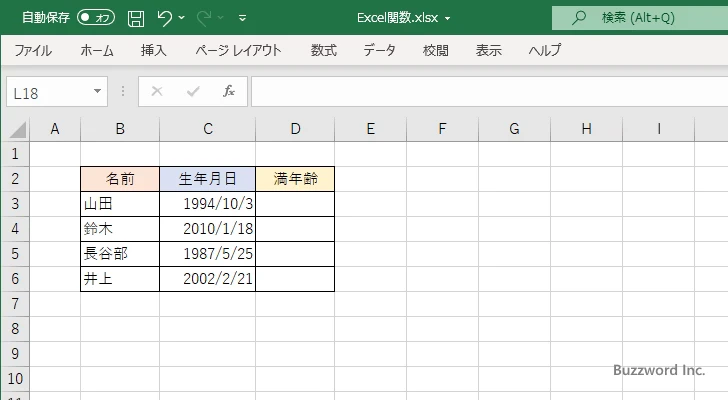Click the greyed Redo arrow icon
728x400 pixels.
203,18
